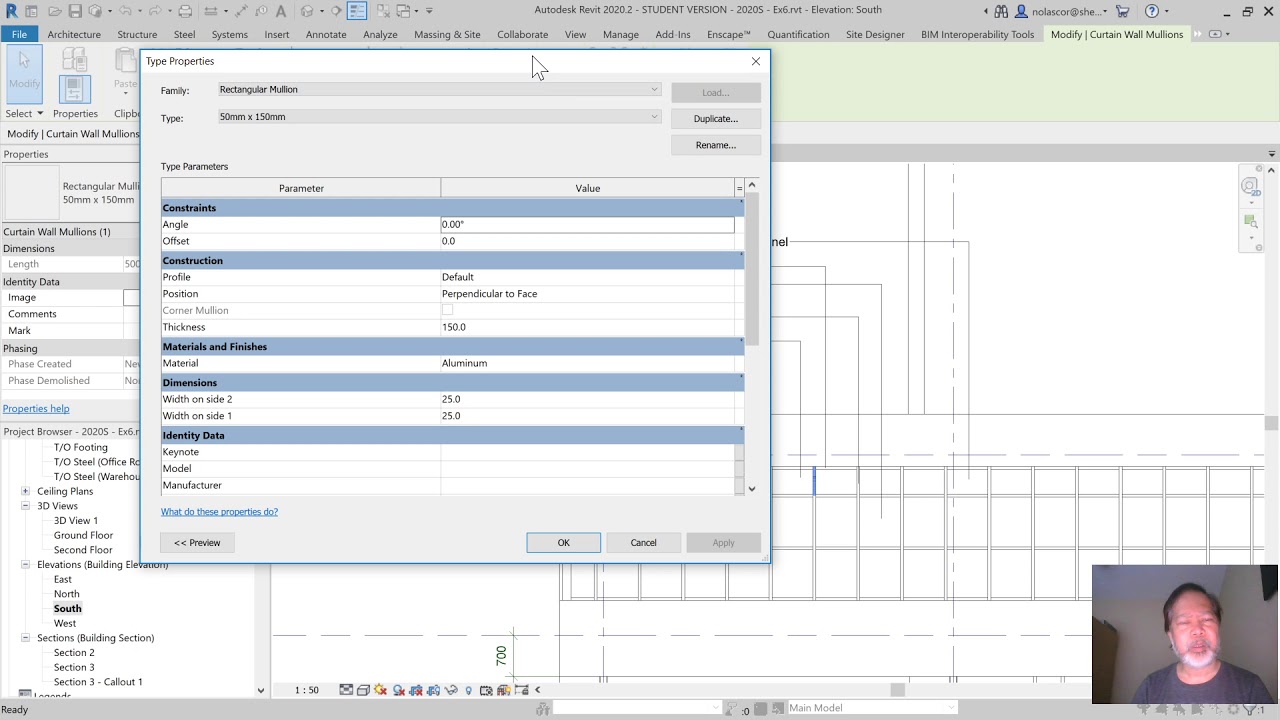Click the 1 : 50 view scale
Image resolution: width=1280 pixels, height=720 pixels.
click(307, 690)
